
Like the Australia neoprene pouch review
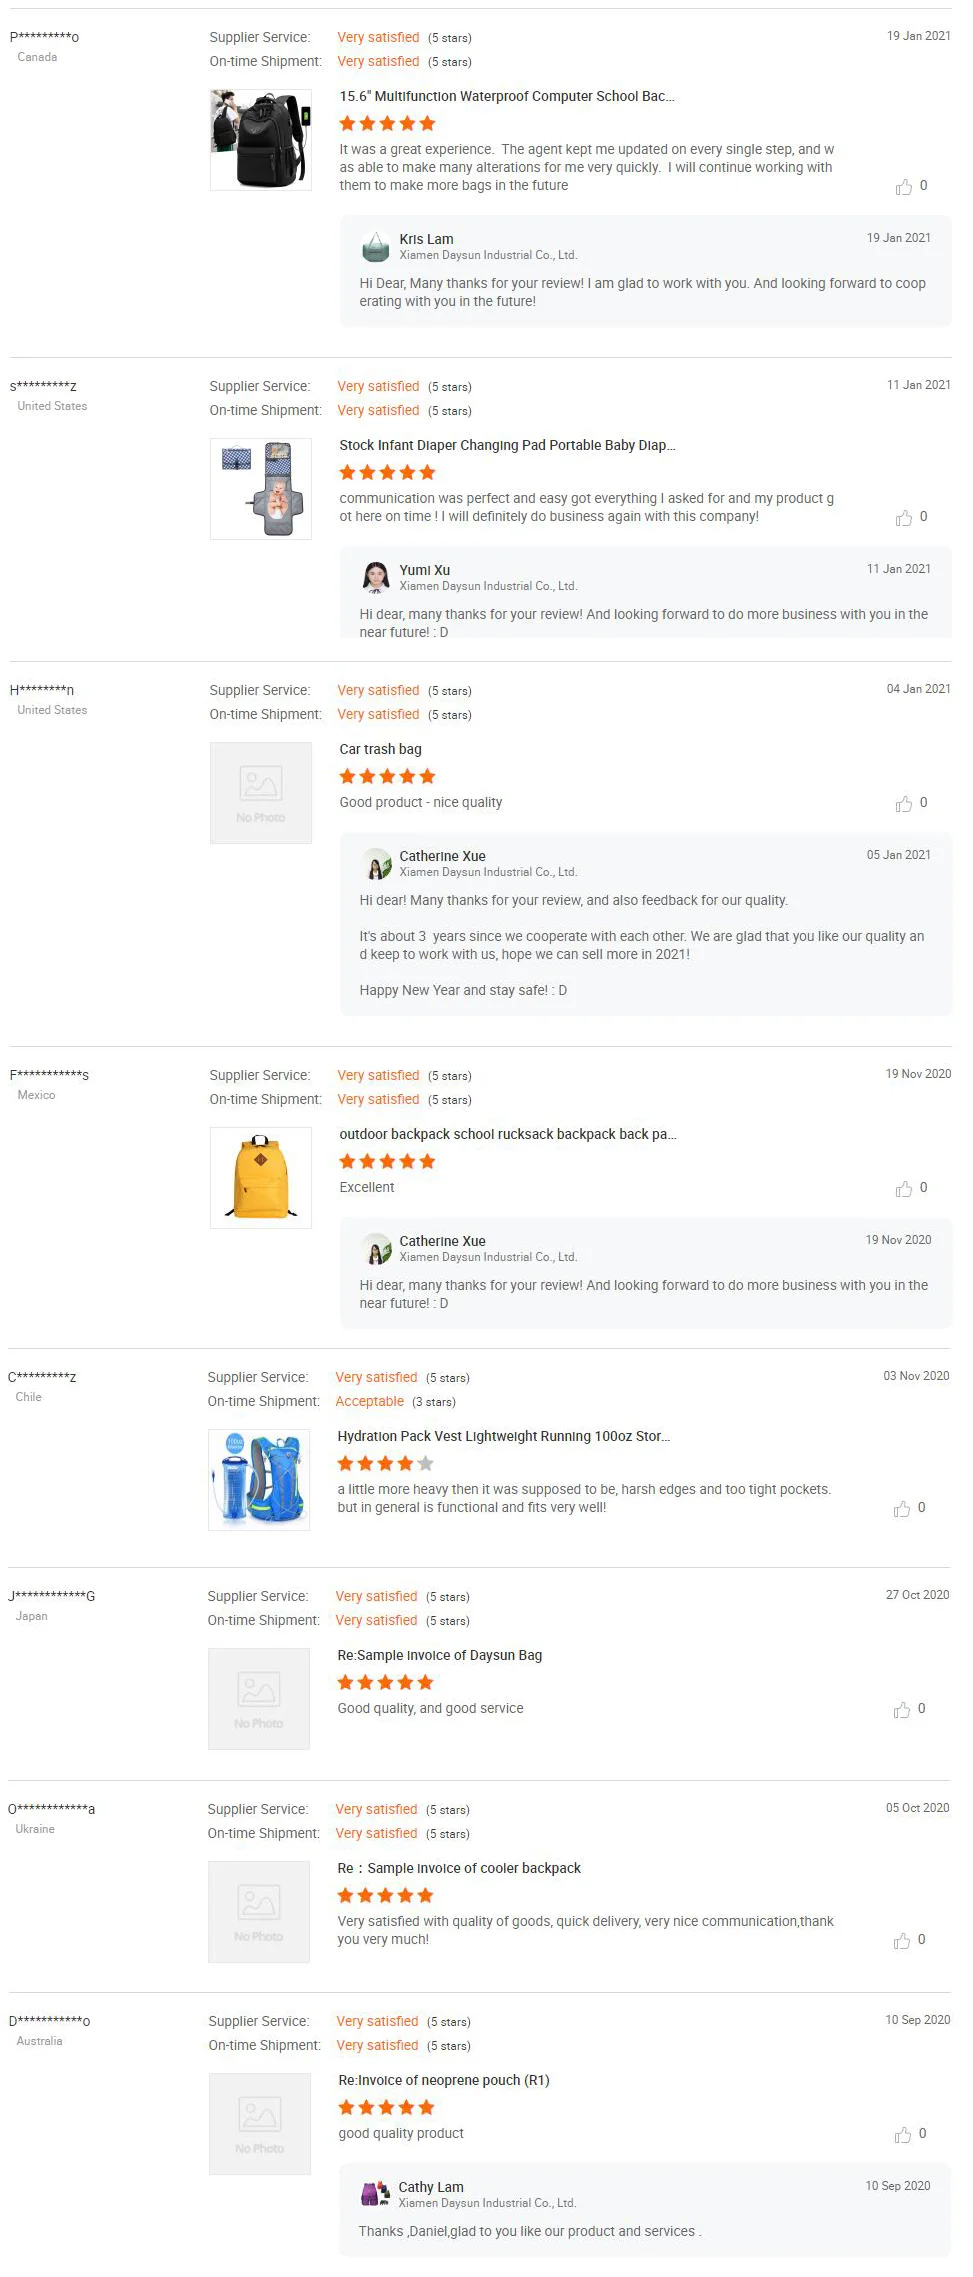(x=903, y=2135)
